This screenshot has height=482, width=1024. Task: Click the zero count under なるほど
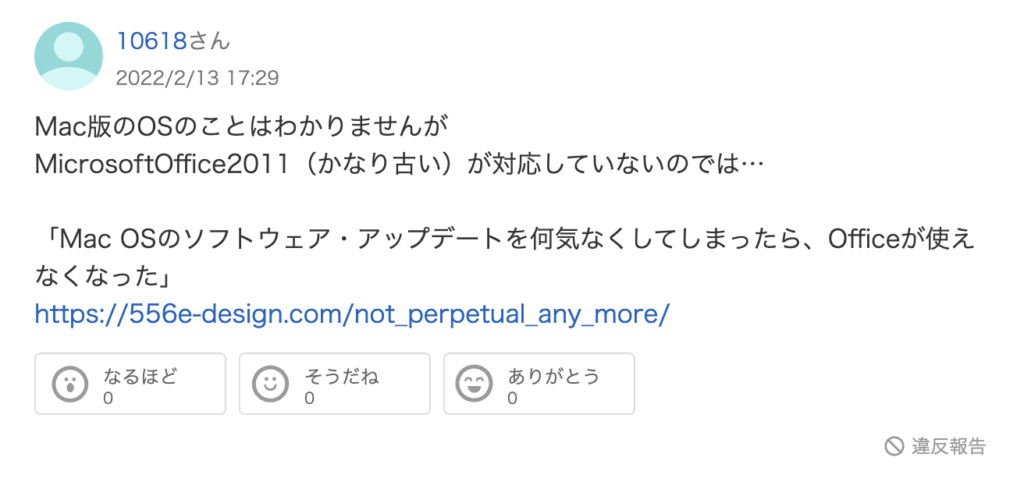(108, 398)
